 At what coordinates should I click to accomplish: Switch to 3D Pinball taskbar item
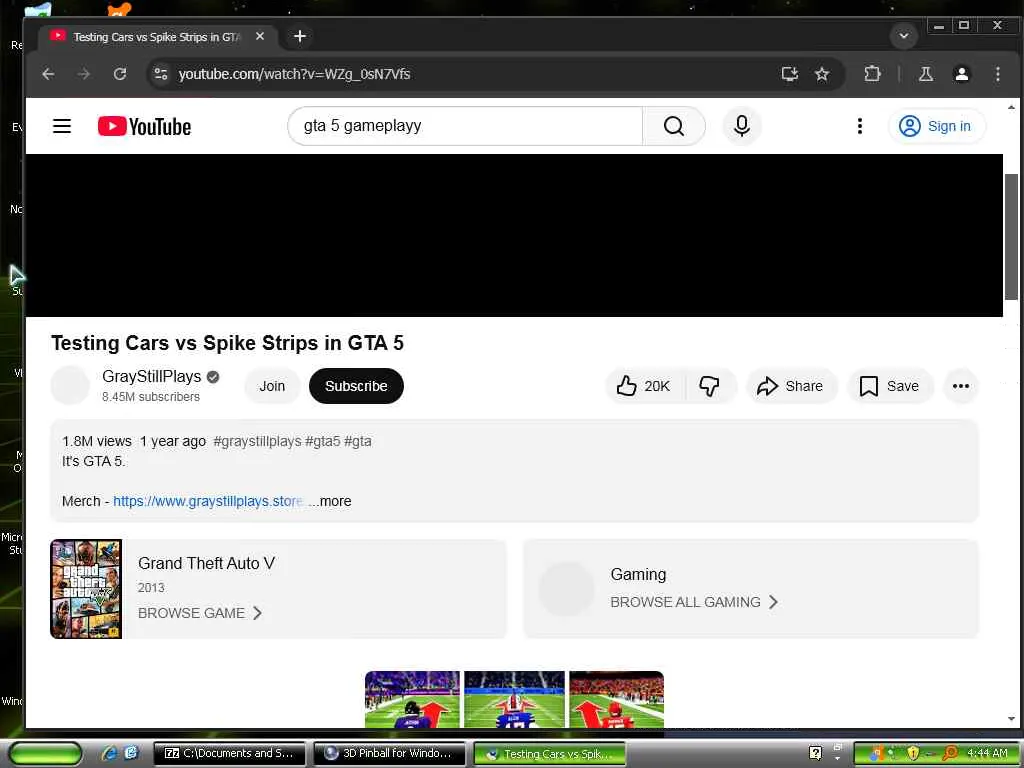[389, 754]
